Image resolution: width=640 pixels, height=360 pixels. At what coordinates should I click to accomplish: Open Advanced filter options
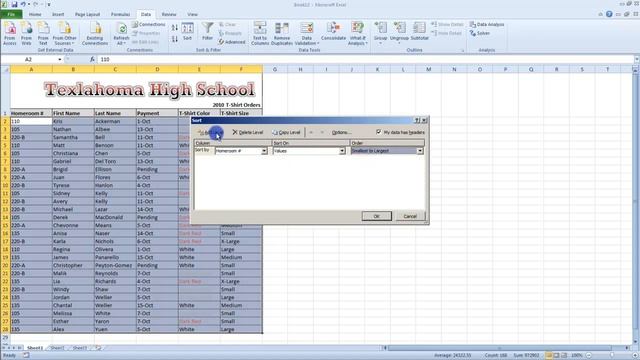click(232, 42)
